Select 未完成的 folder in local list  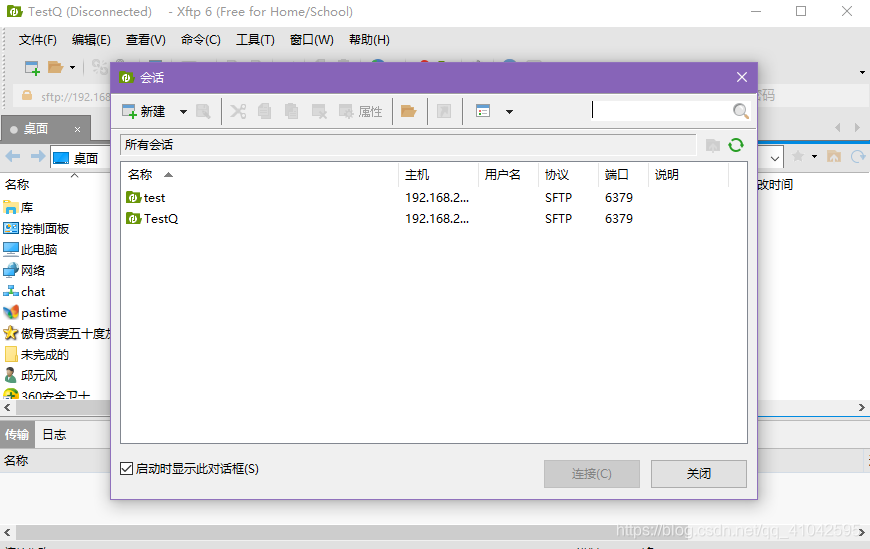coord(37,355)
